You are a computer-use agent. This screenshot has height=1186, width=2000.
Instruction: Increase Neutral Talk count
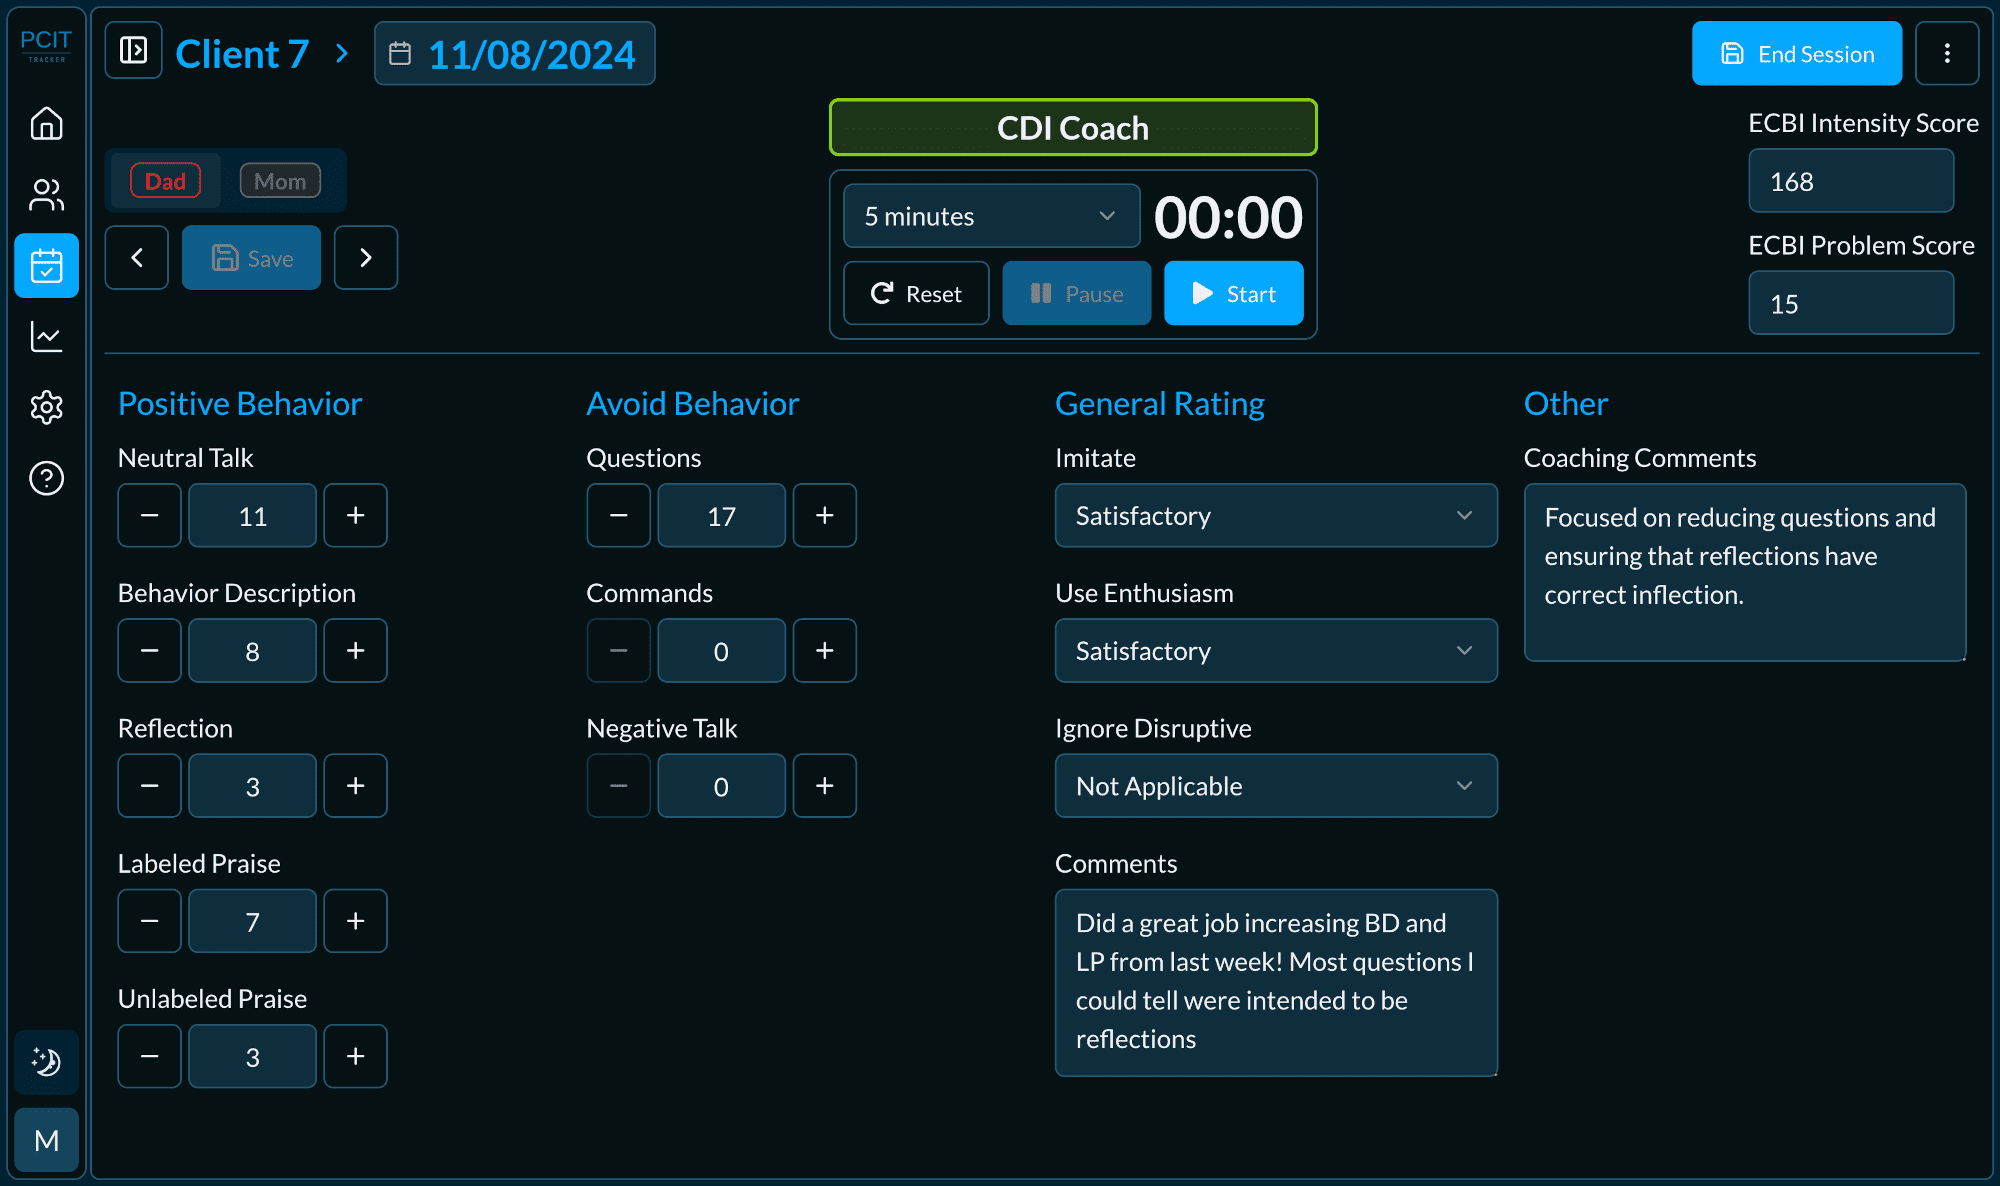pos(355,516)
